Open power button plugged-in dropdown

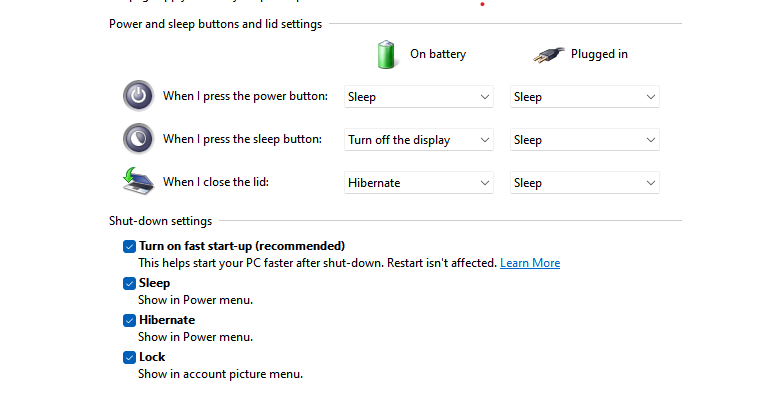(584, 97)
